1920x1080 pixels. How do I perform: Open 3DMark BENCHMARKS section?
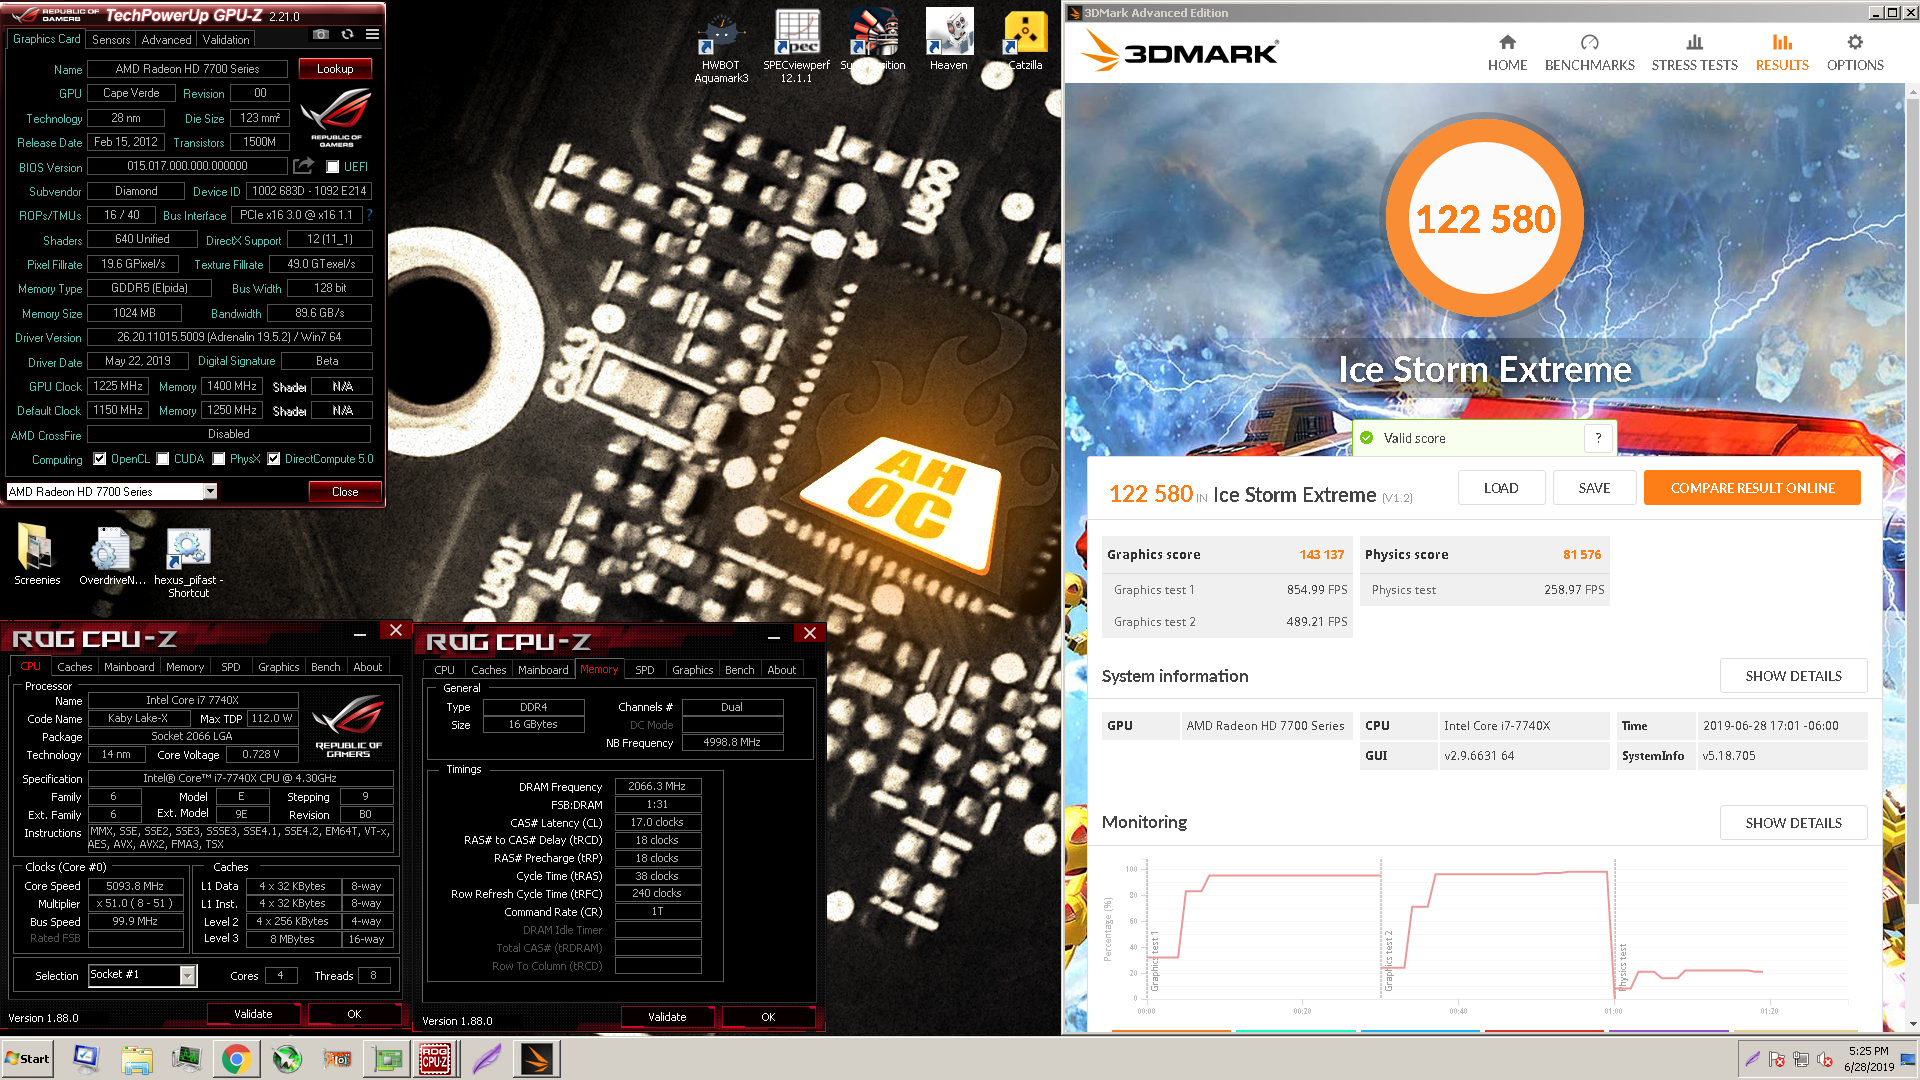click(x=1589, y=53)
